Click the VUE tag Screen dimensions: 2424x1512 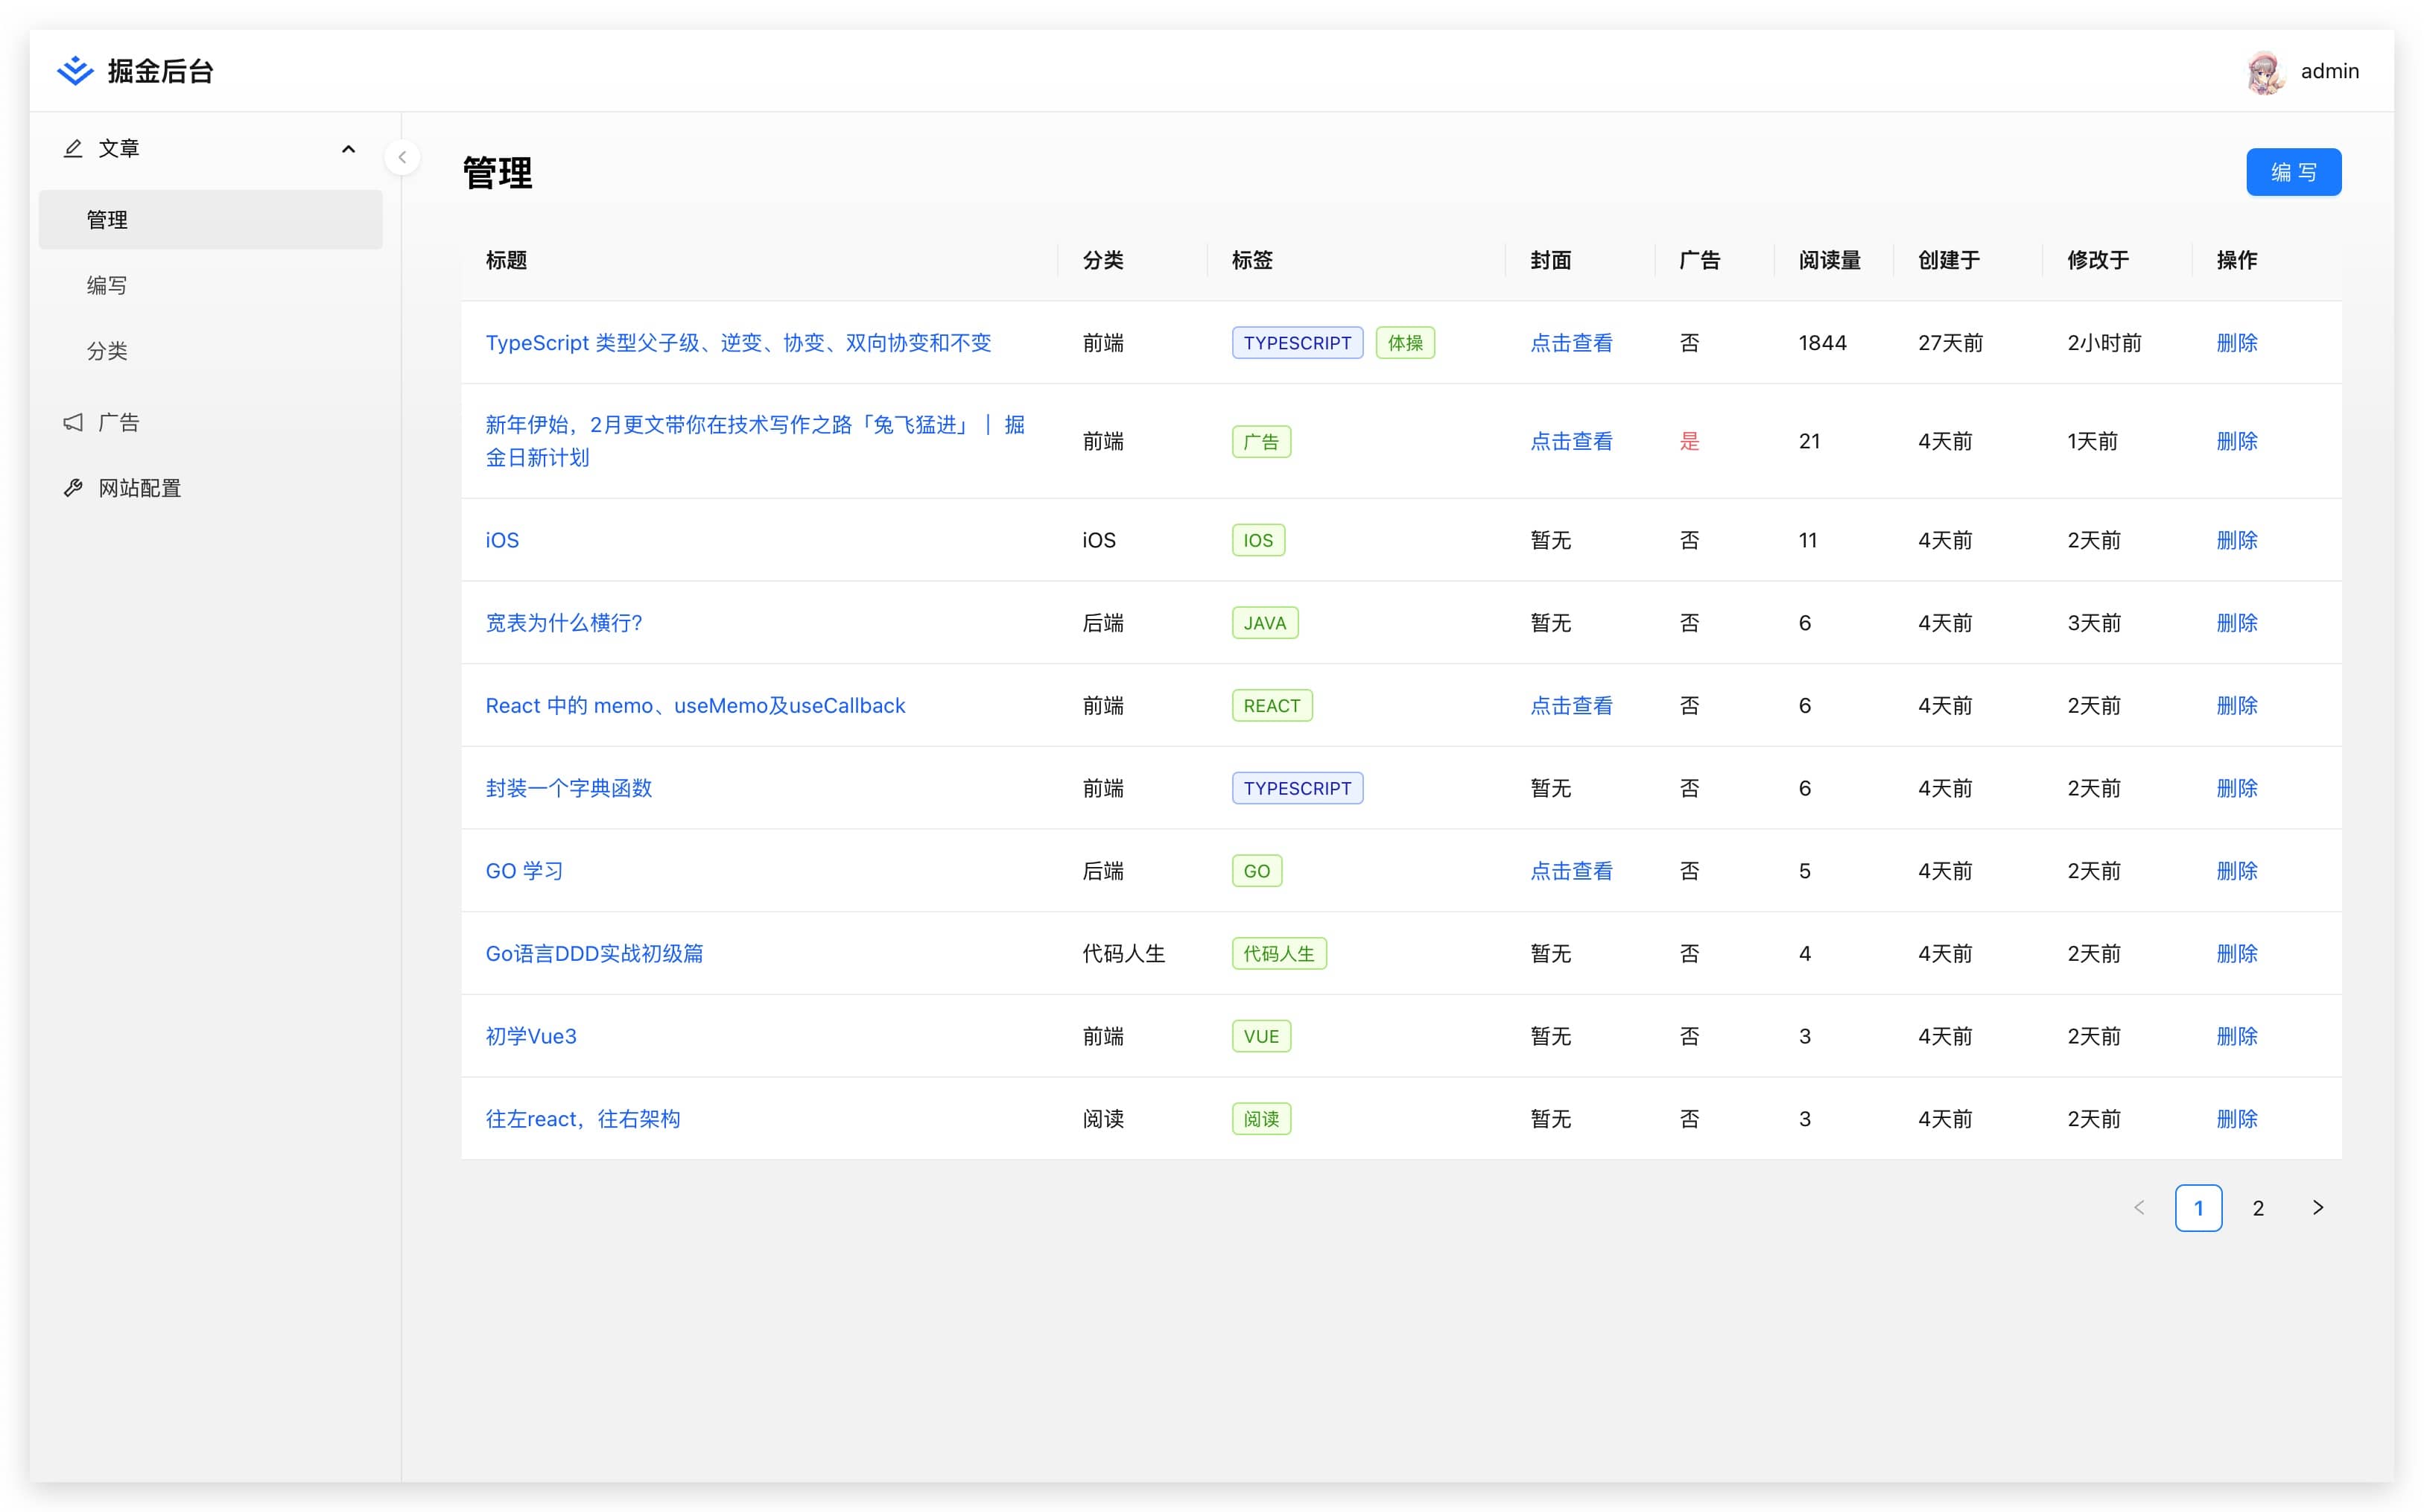click(x=1261, y=1036)
